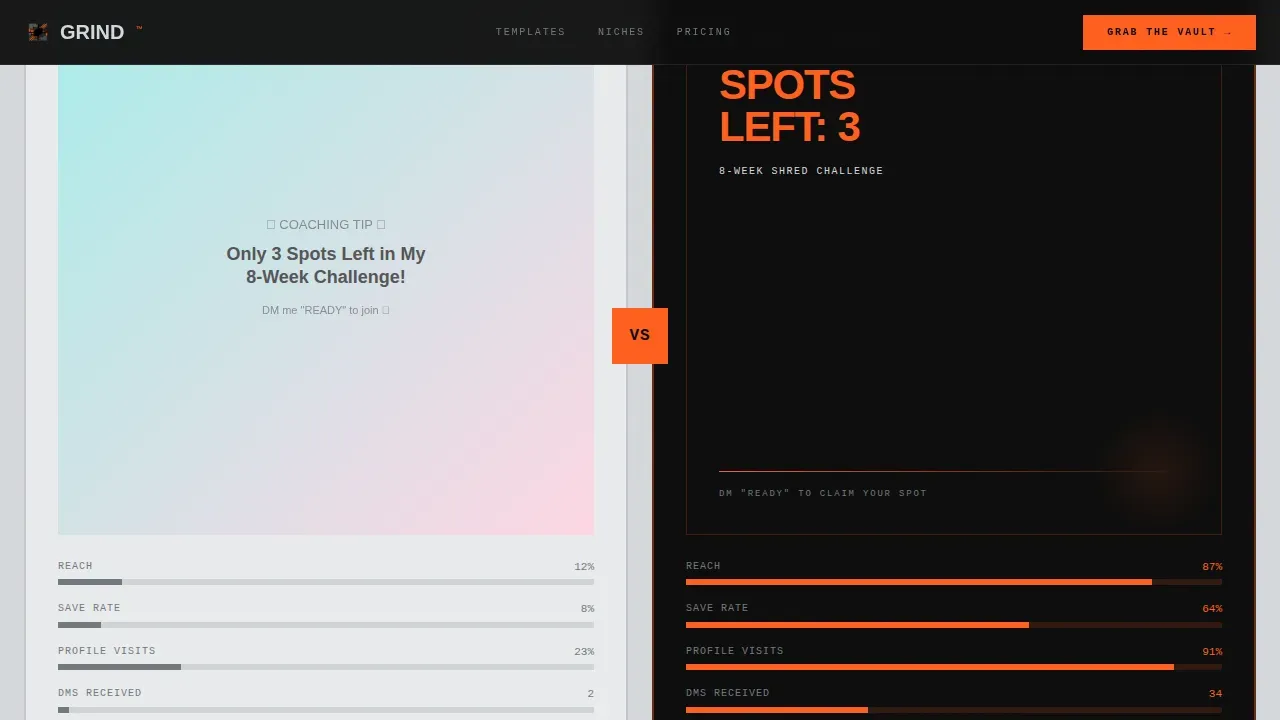Click the gray DMs Received progress bar

click(x=326, y=710)
